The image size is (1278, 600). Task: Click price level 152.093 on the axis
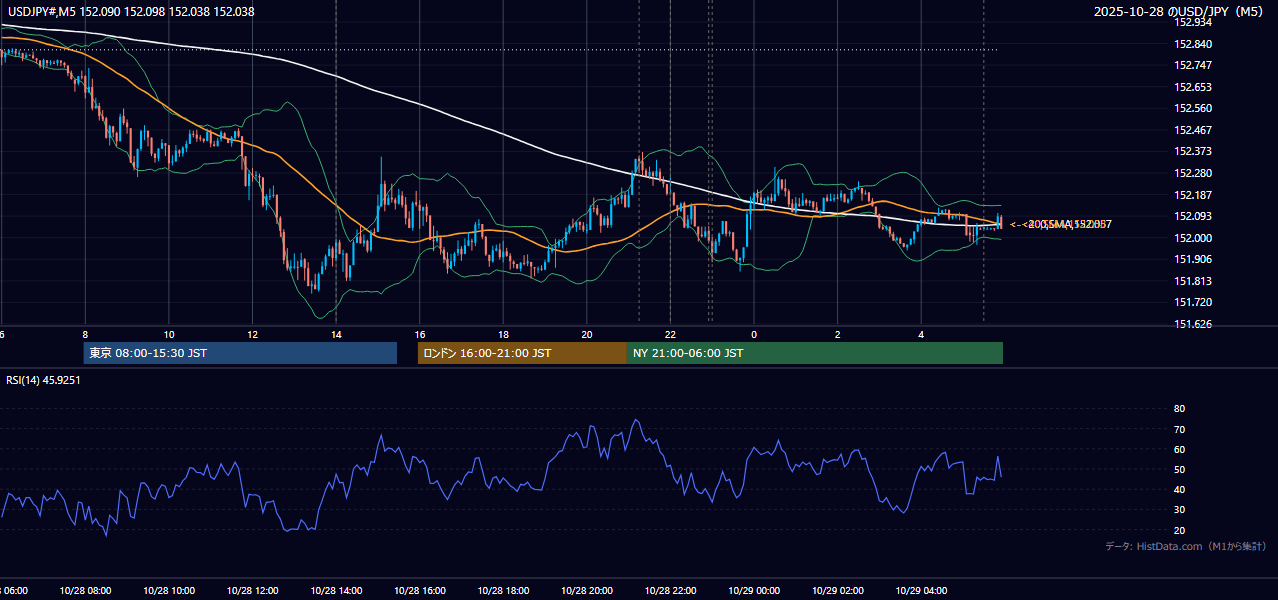tap(1193, 216)
